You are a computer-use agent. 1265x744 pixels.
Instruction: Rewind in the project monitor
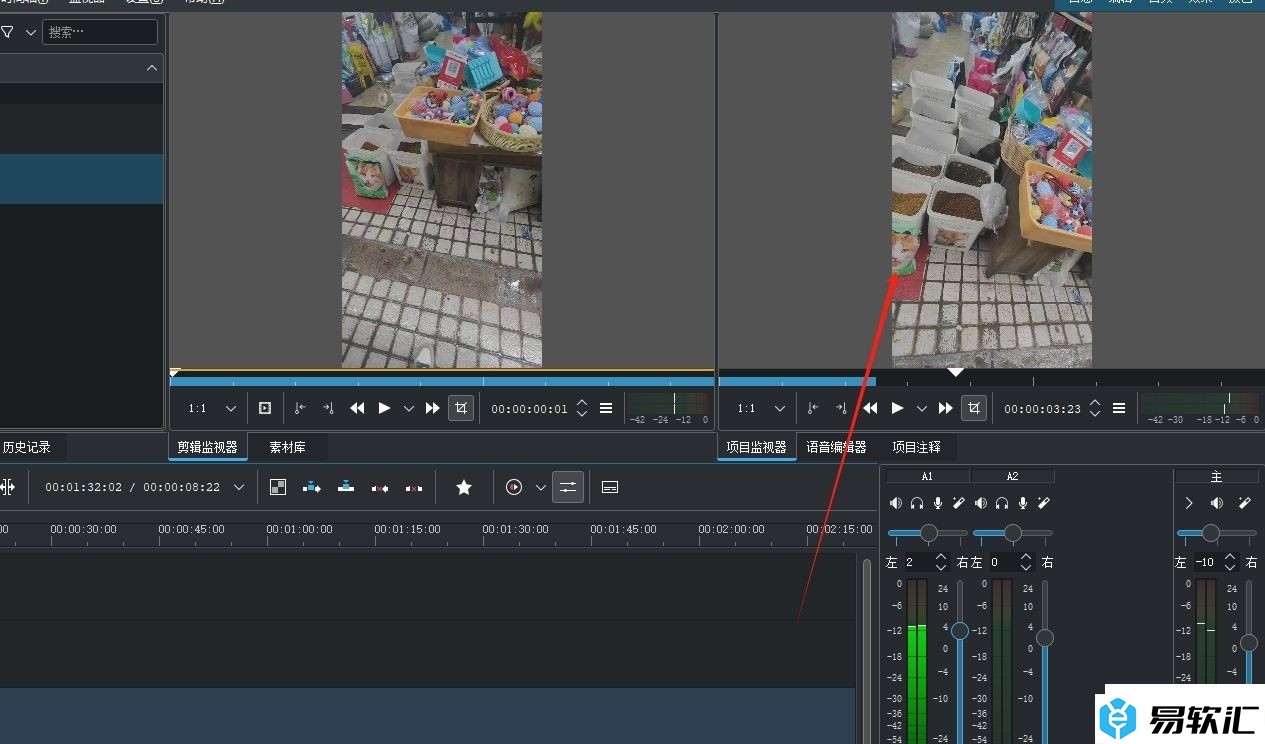pyautogui.click(x=870, y=408)
